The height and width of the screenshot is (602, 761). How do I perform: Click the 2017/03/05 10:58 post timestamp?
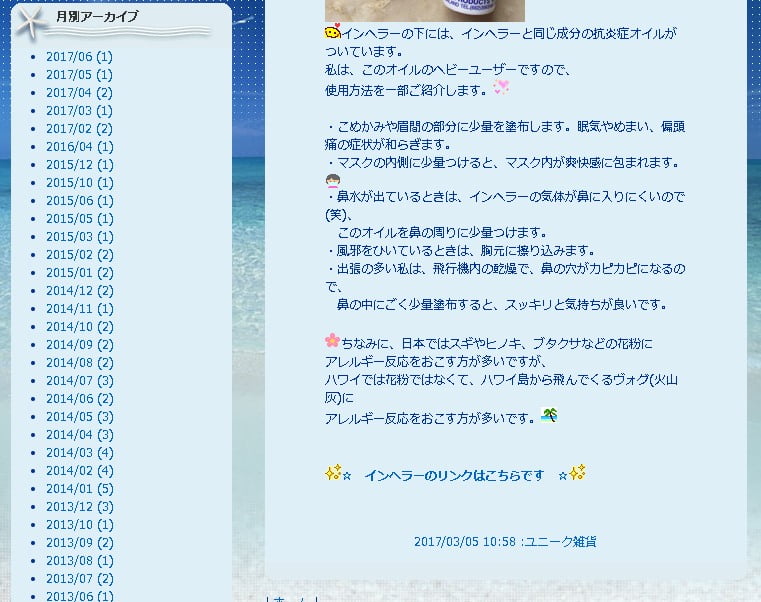[464, 541]
